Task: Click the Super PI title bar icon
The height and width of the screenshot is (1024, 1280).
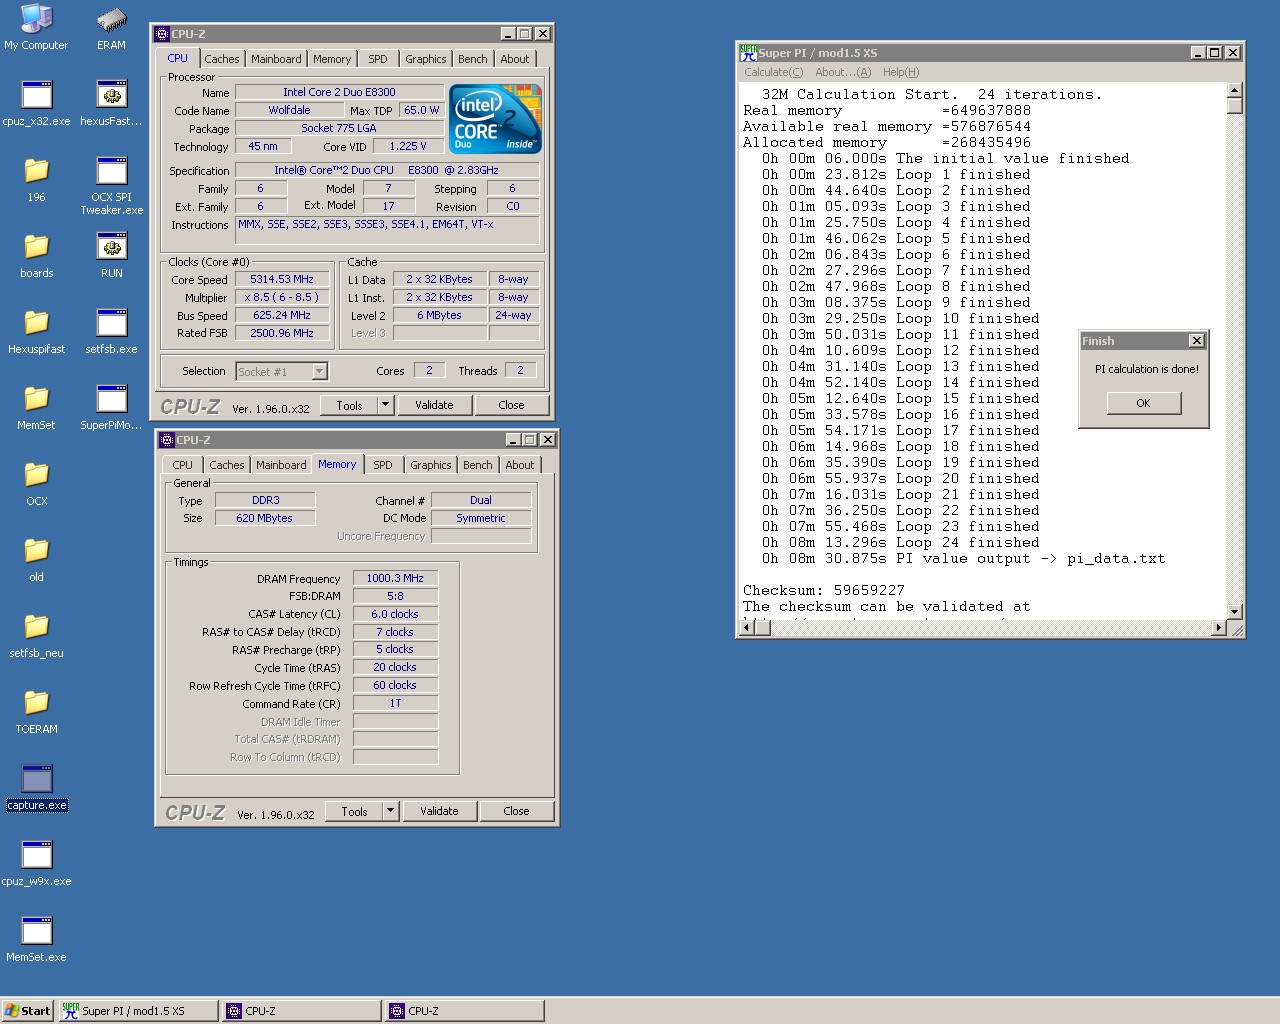Action: tap(748, 53)
